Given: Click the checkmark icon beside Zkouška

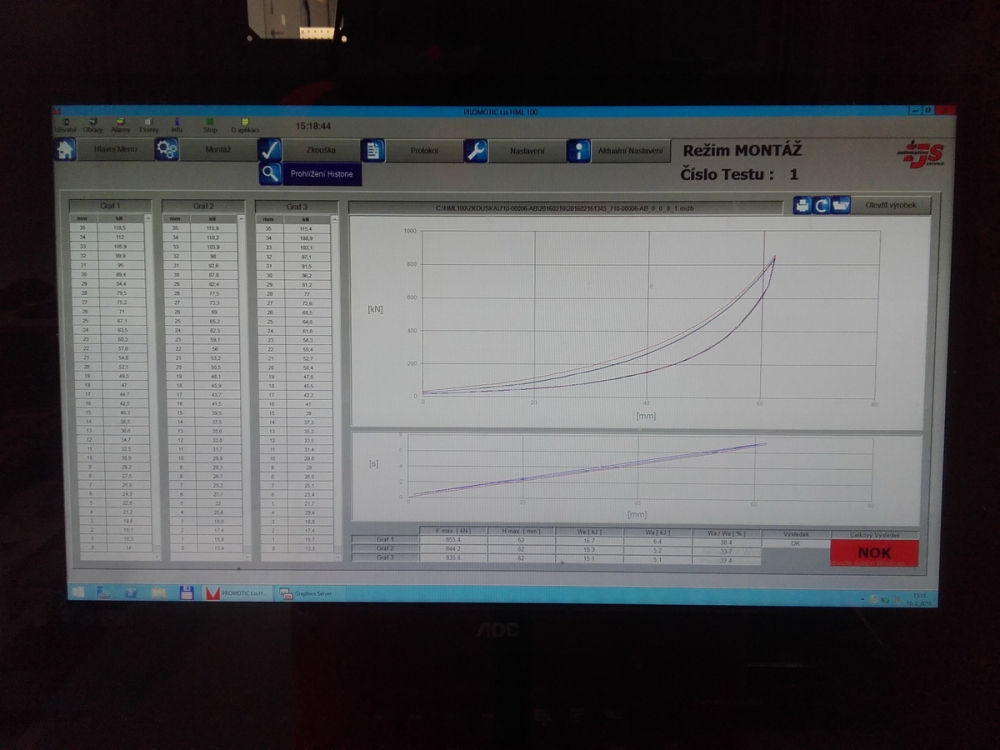Looking at the screenshot, I should [x=270, y=150].
